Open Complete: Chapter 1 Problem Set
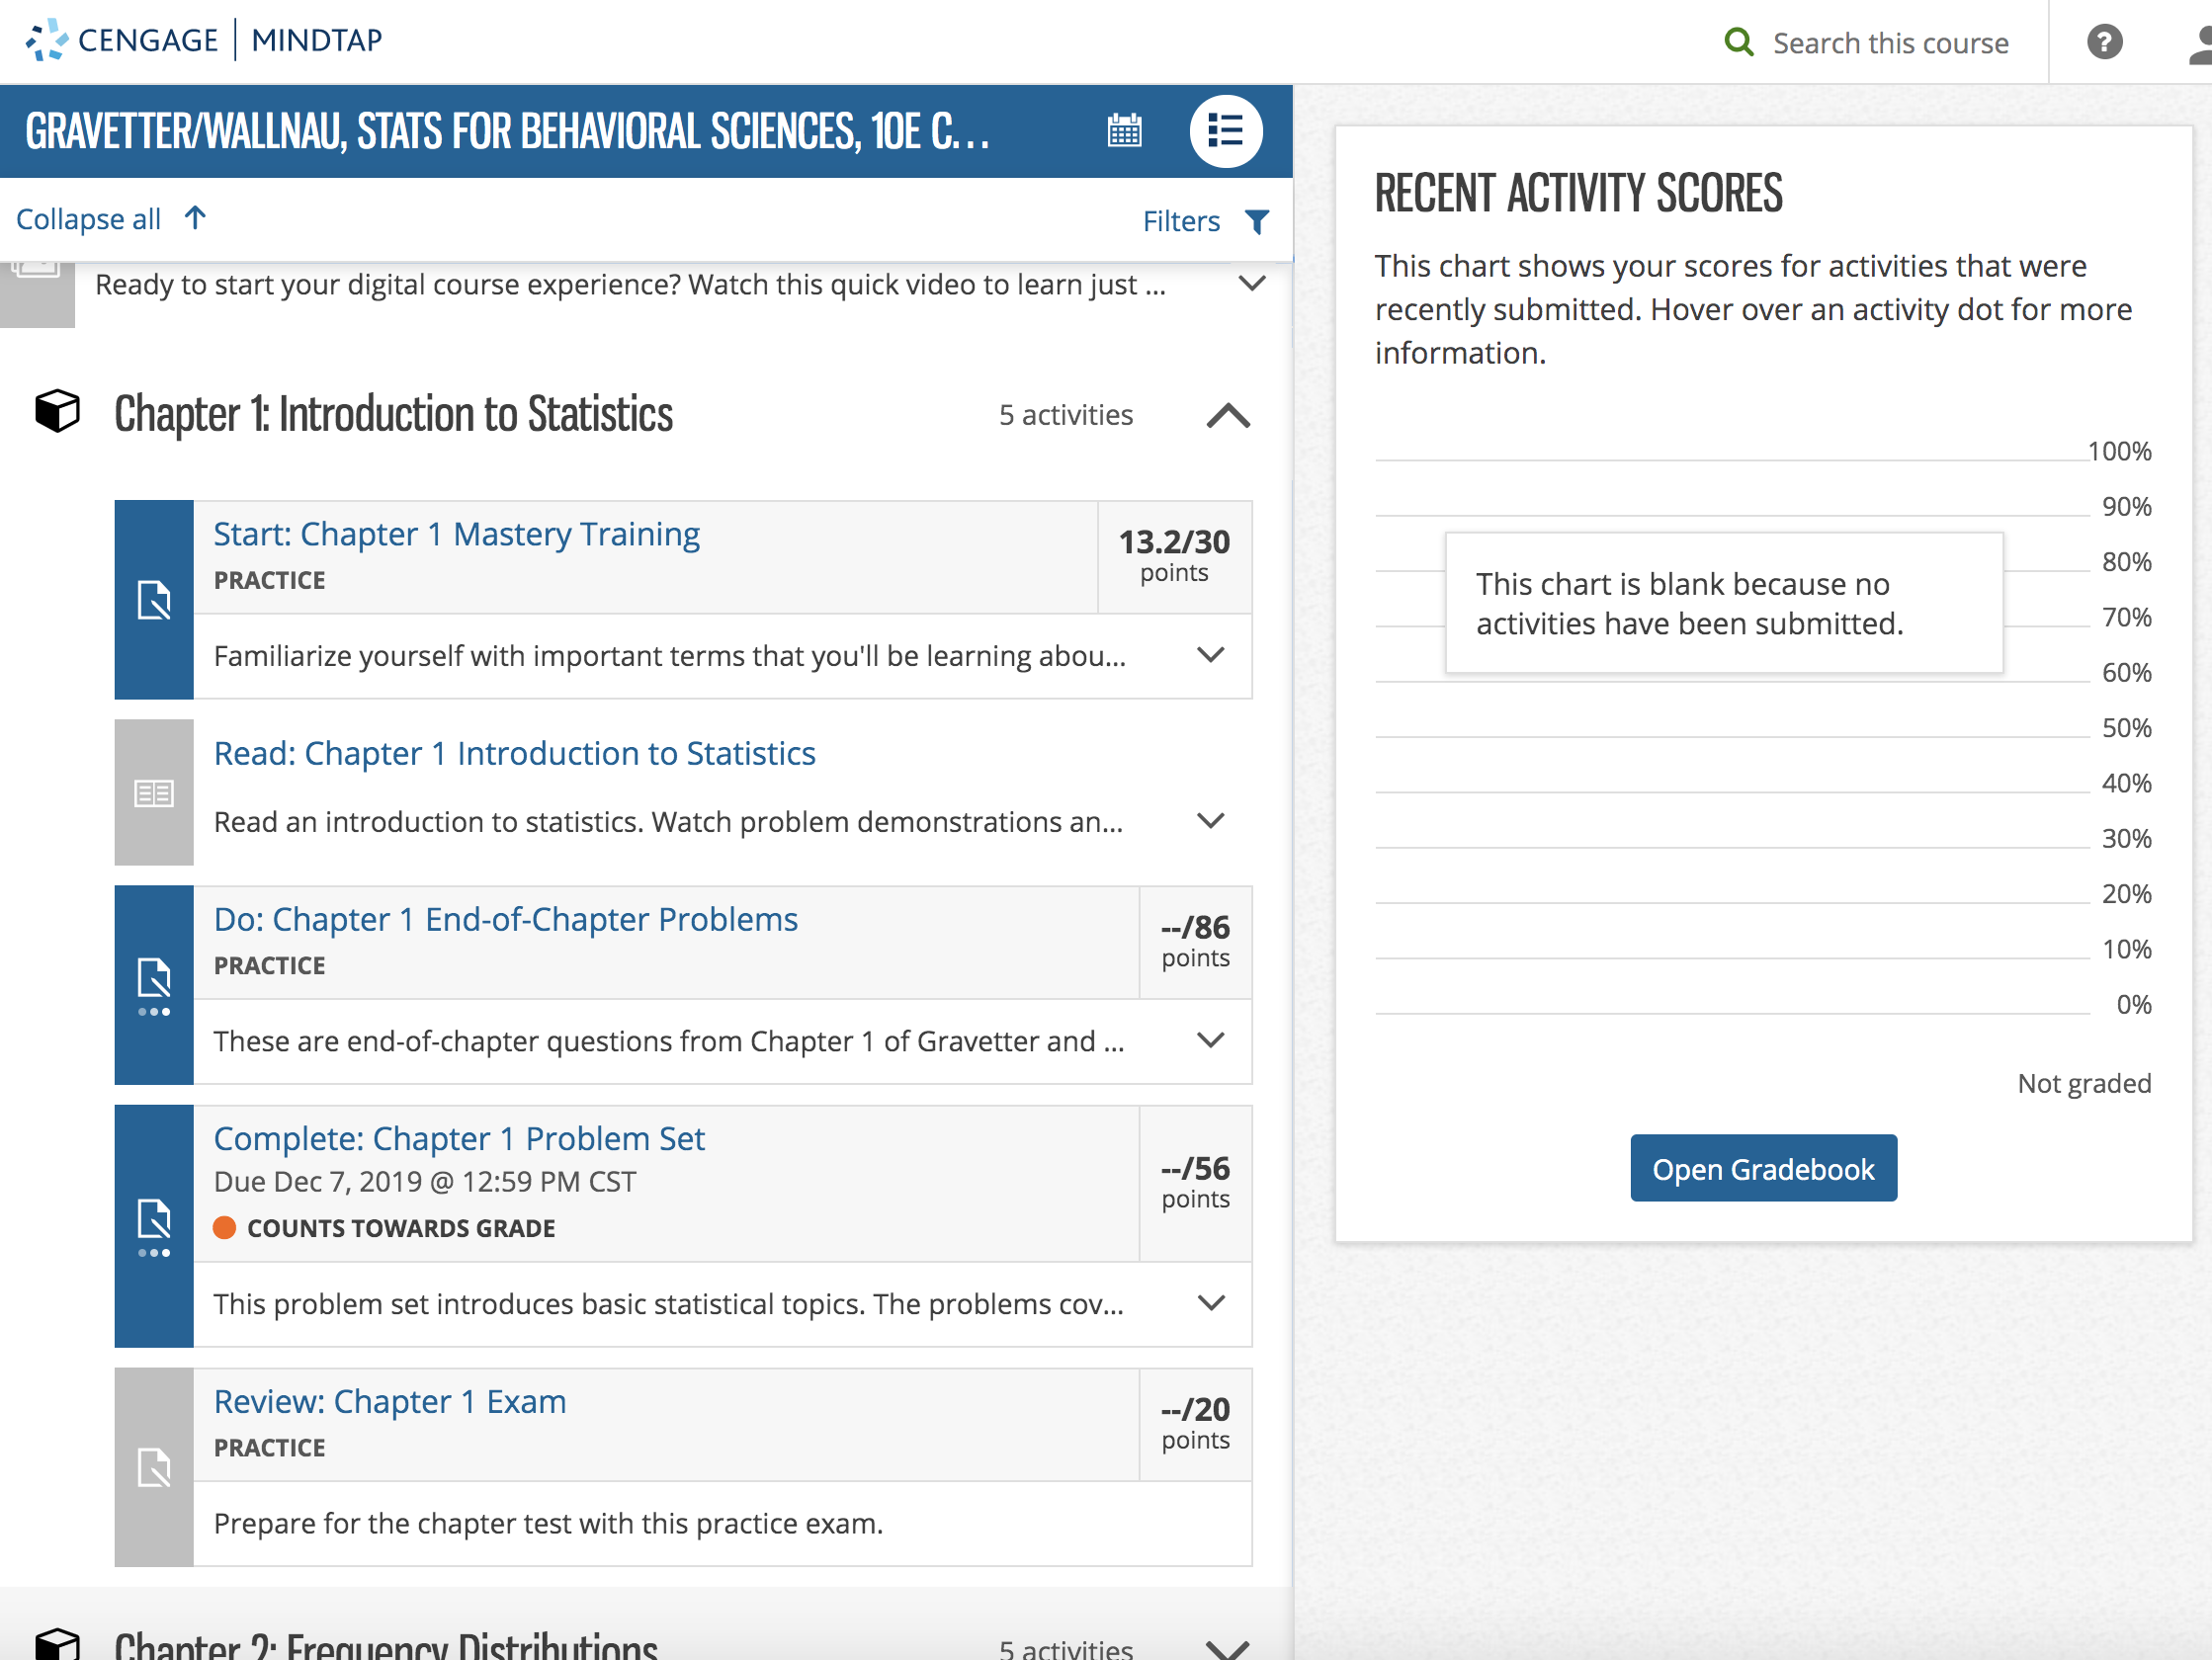Screen dimensions: 2212x1660 coord(459,1138)
